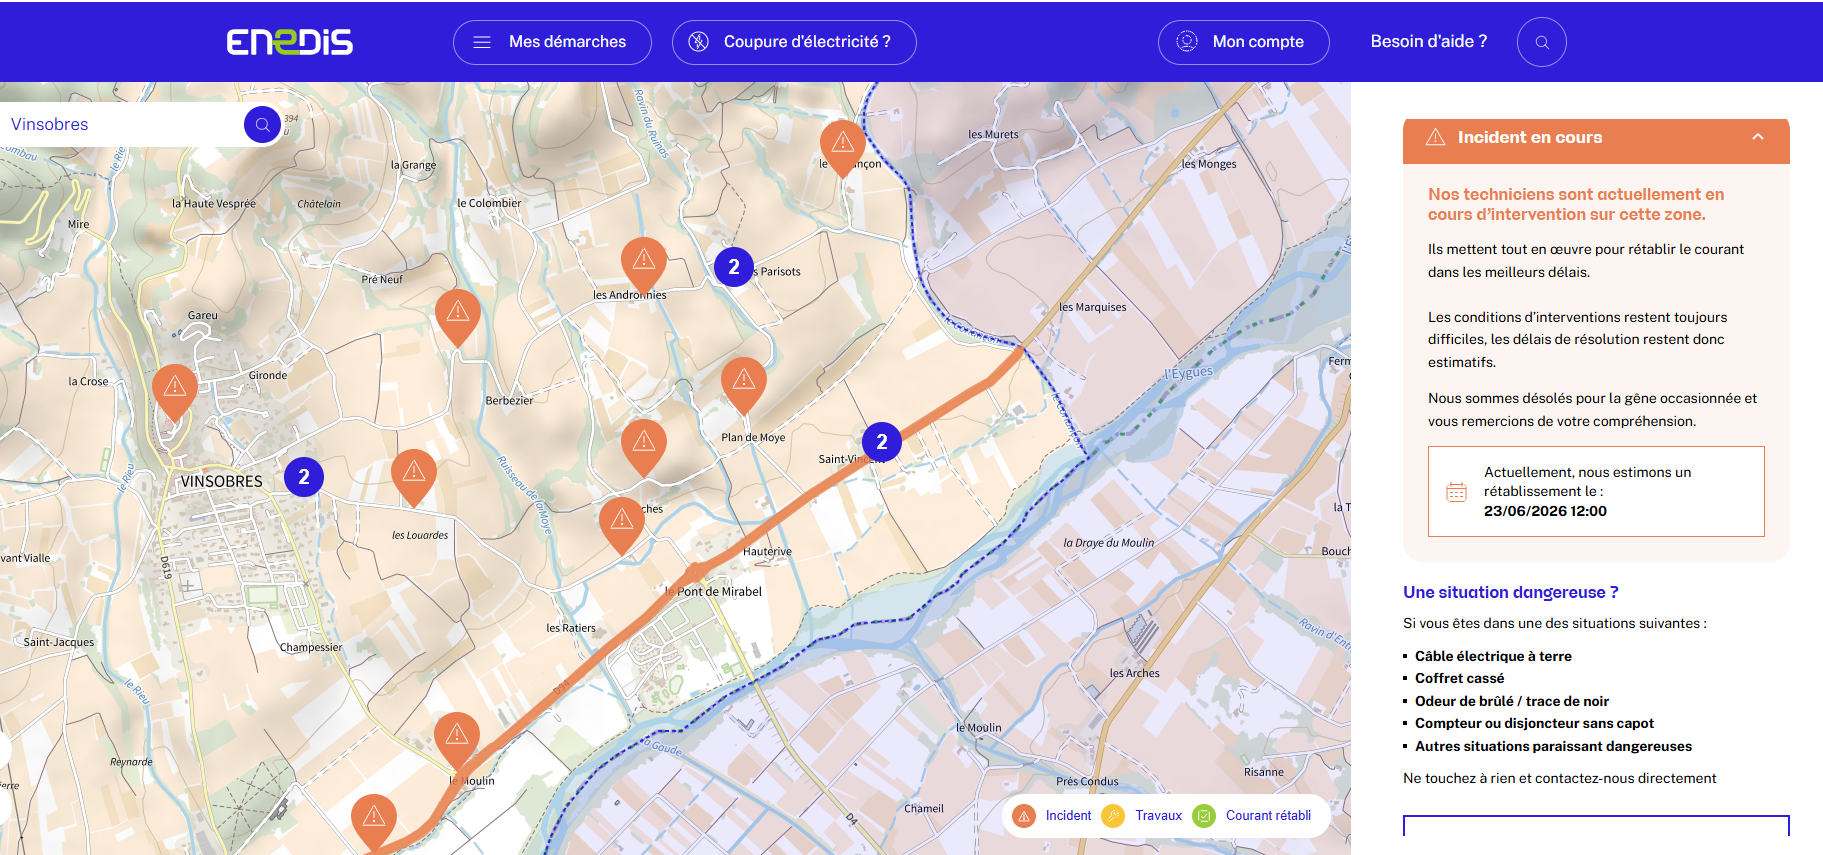Select the cluster marker 2 beside VINSOBRES
The height and width of the screenshot is (855, 1823).
(x=304, y=477)
